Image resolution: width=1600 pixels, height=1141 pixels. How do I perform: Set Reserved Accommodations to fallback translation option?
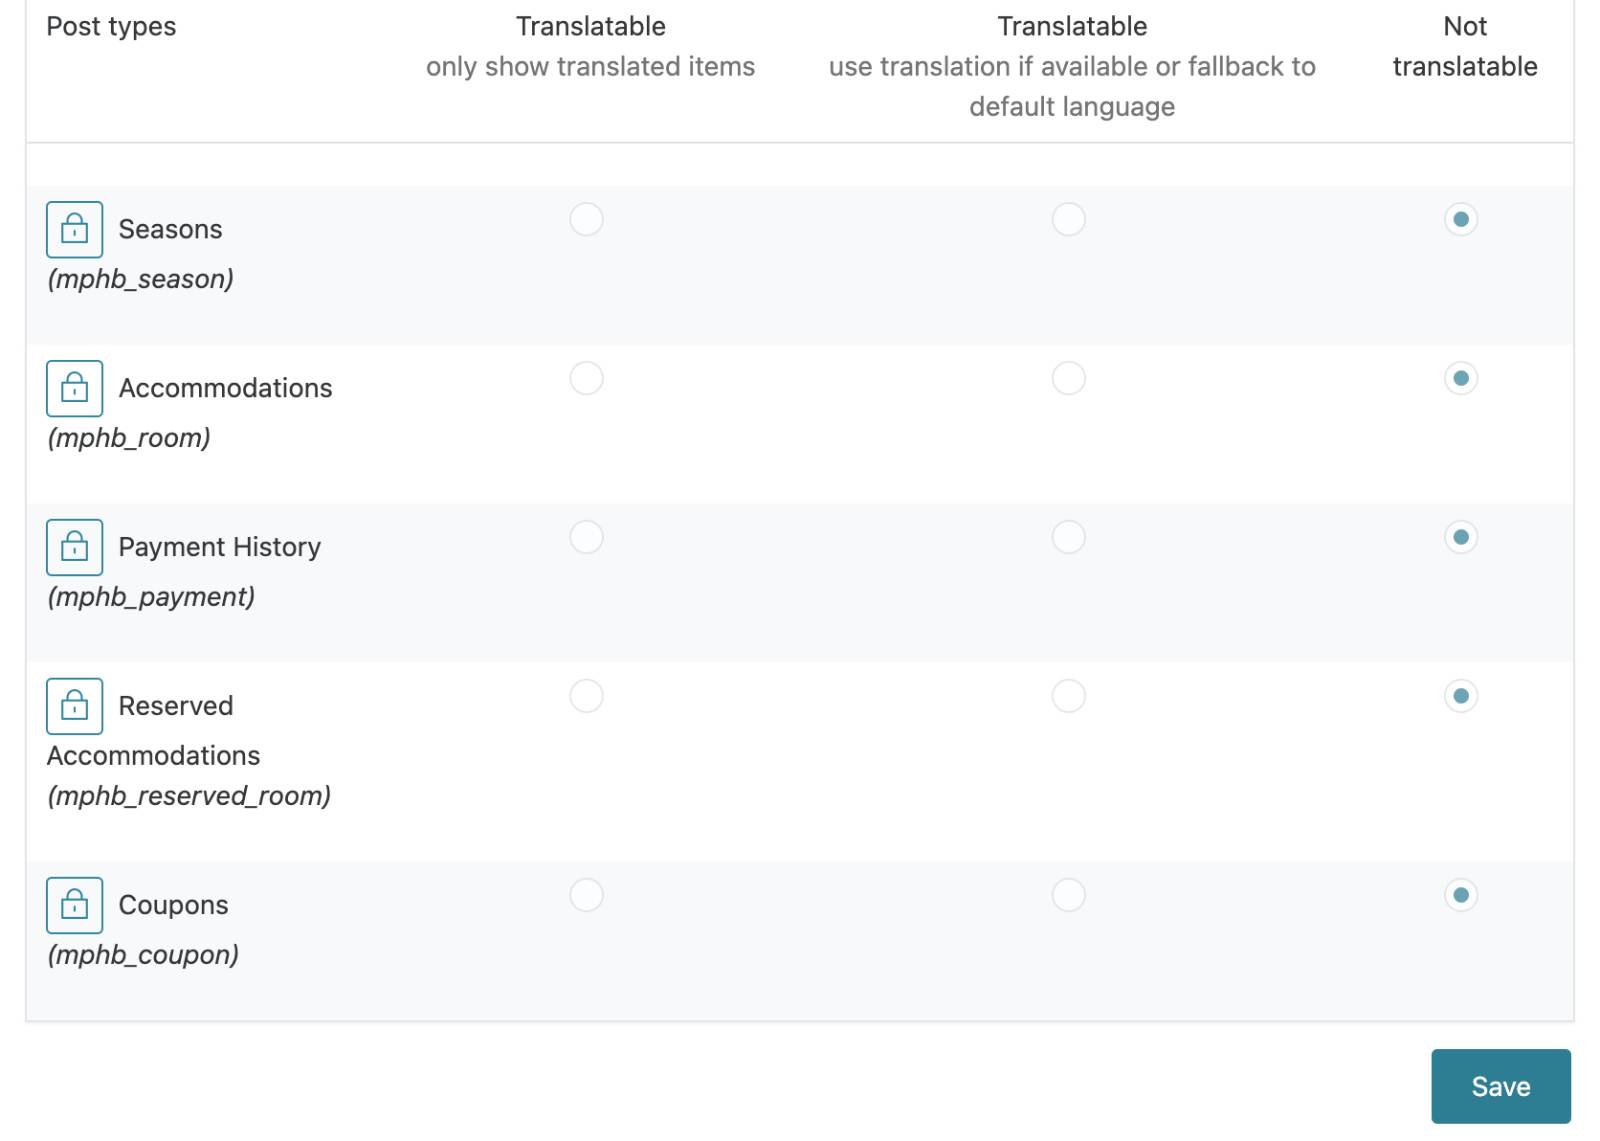click(x=1068, y=696)
